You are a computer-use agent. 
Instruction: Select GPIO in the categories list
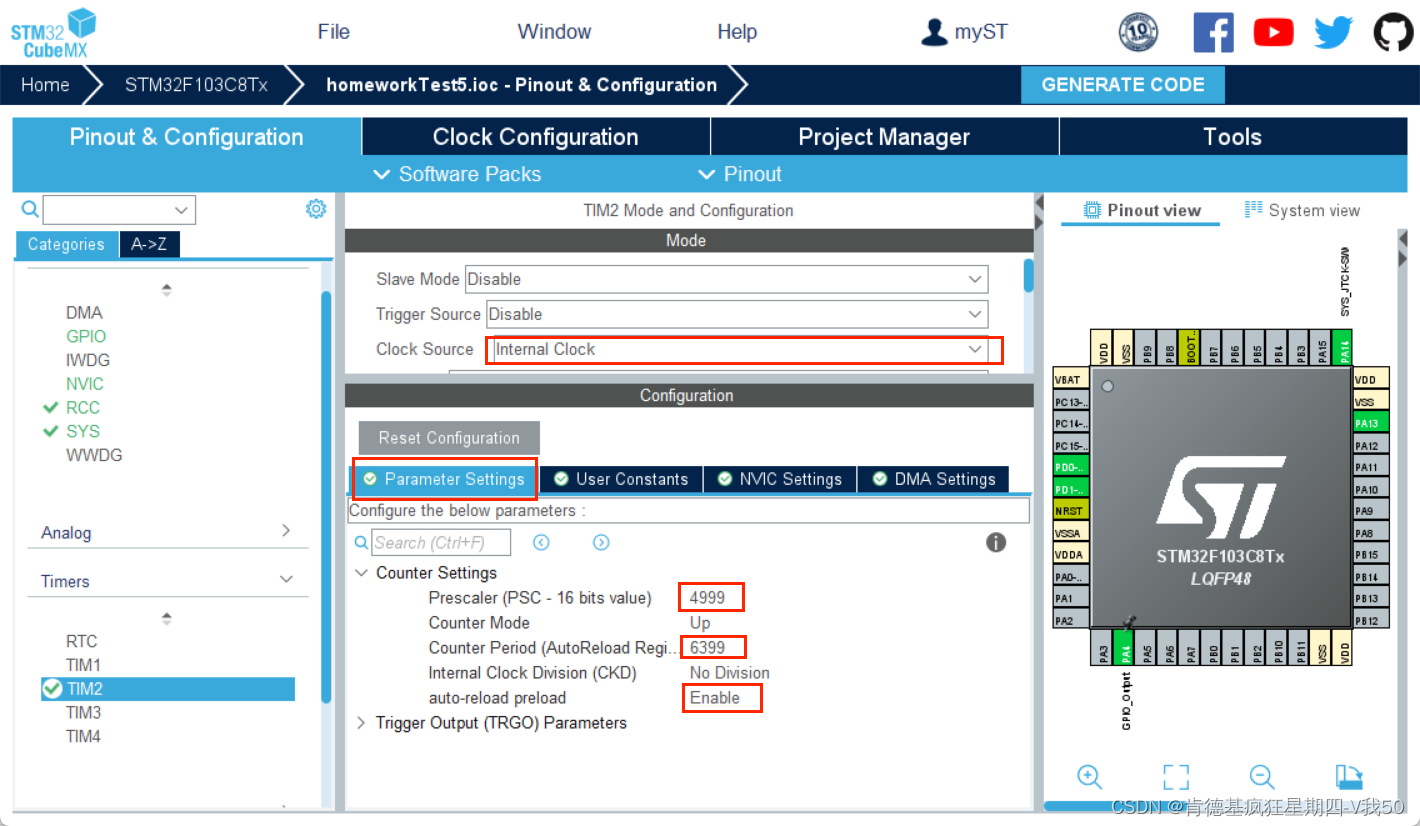[86, 336]
